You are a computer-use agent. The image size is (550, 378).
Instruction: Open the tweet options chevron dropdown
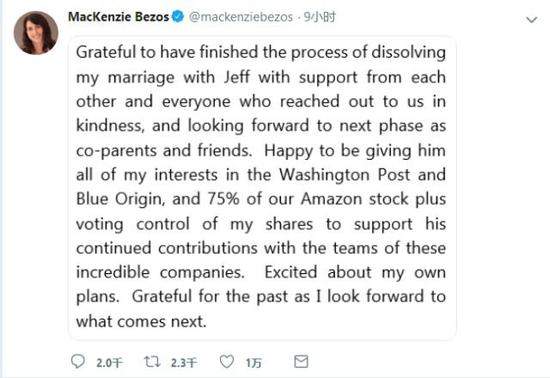click(532, 20)
